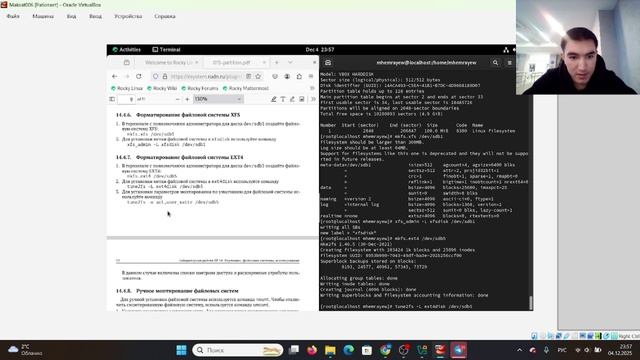Switch to the partition pdf tab
Image resolution: width=640 pixels, height=360 pixels.
(231, 62)
